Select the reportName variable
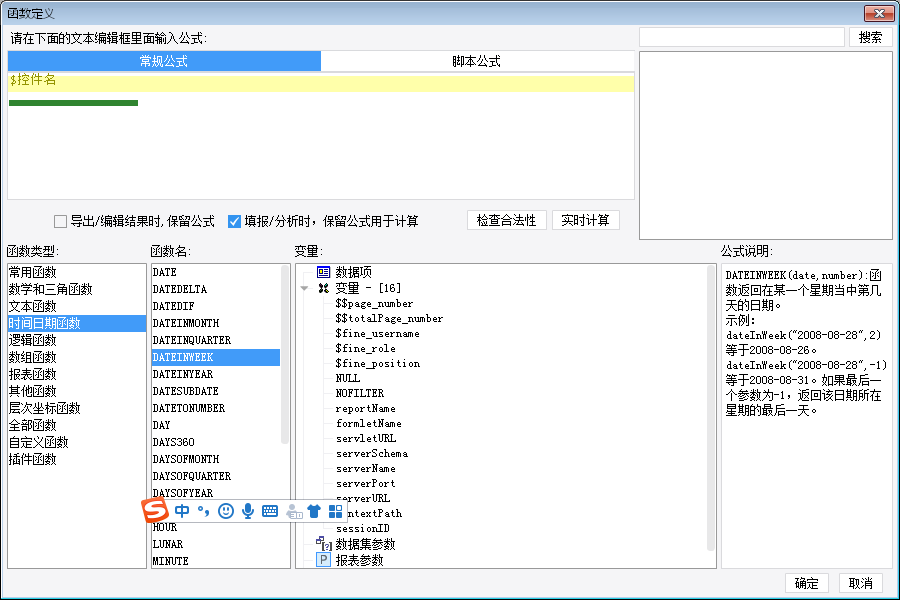The image size is (900, 600). (x=366, y=409)
